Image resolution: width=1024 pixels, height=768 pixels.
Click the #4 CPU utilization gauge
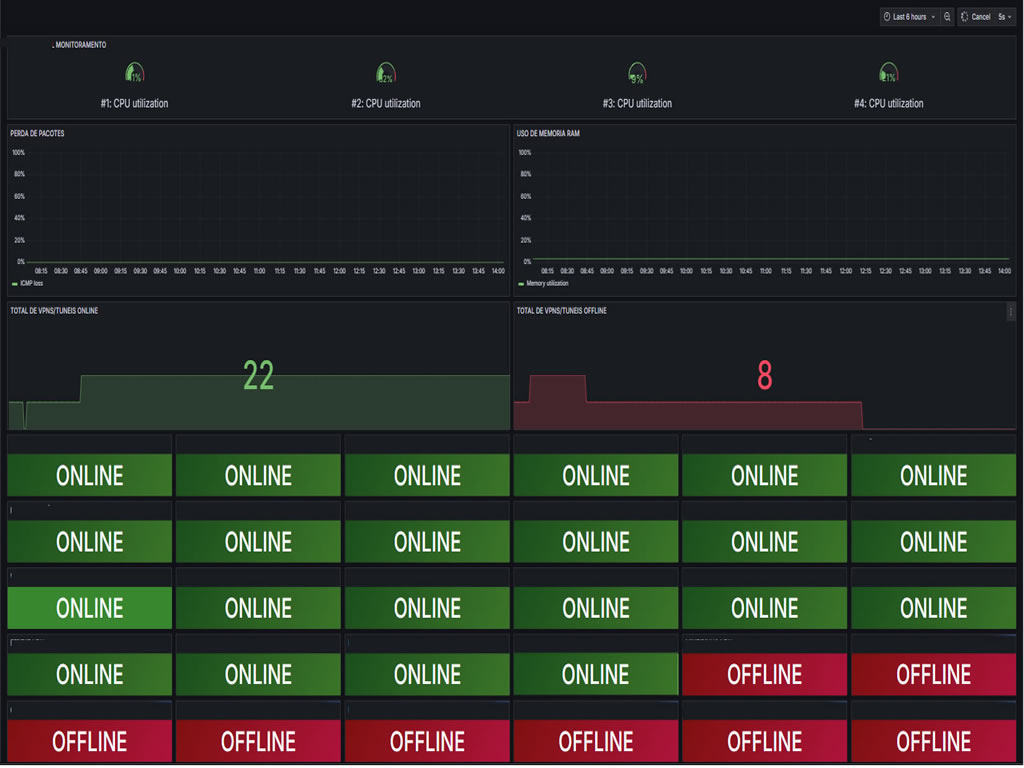pos(888,74)
